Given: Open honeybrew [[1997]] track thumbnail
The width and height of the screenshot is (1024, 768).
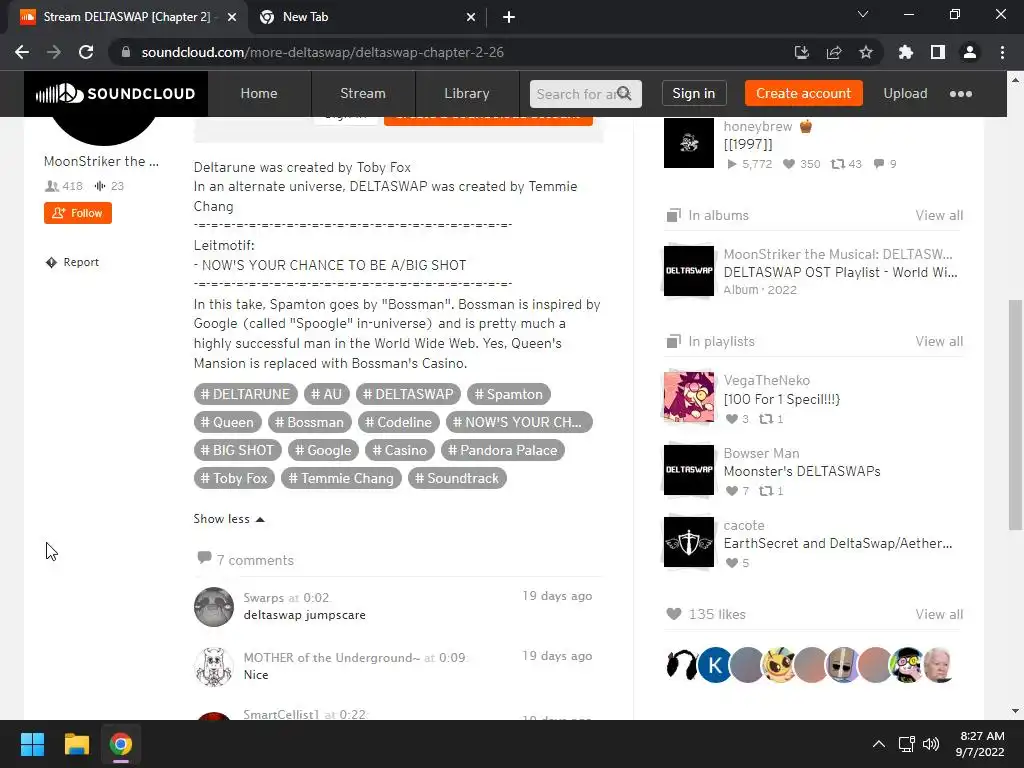Looking at the screenshot, I should pos(689,143).
